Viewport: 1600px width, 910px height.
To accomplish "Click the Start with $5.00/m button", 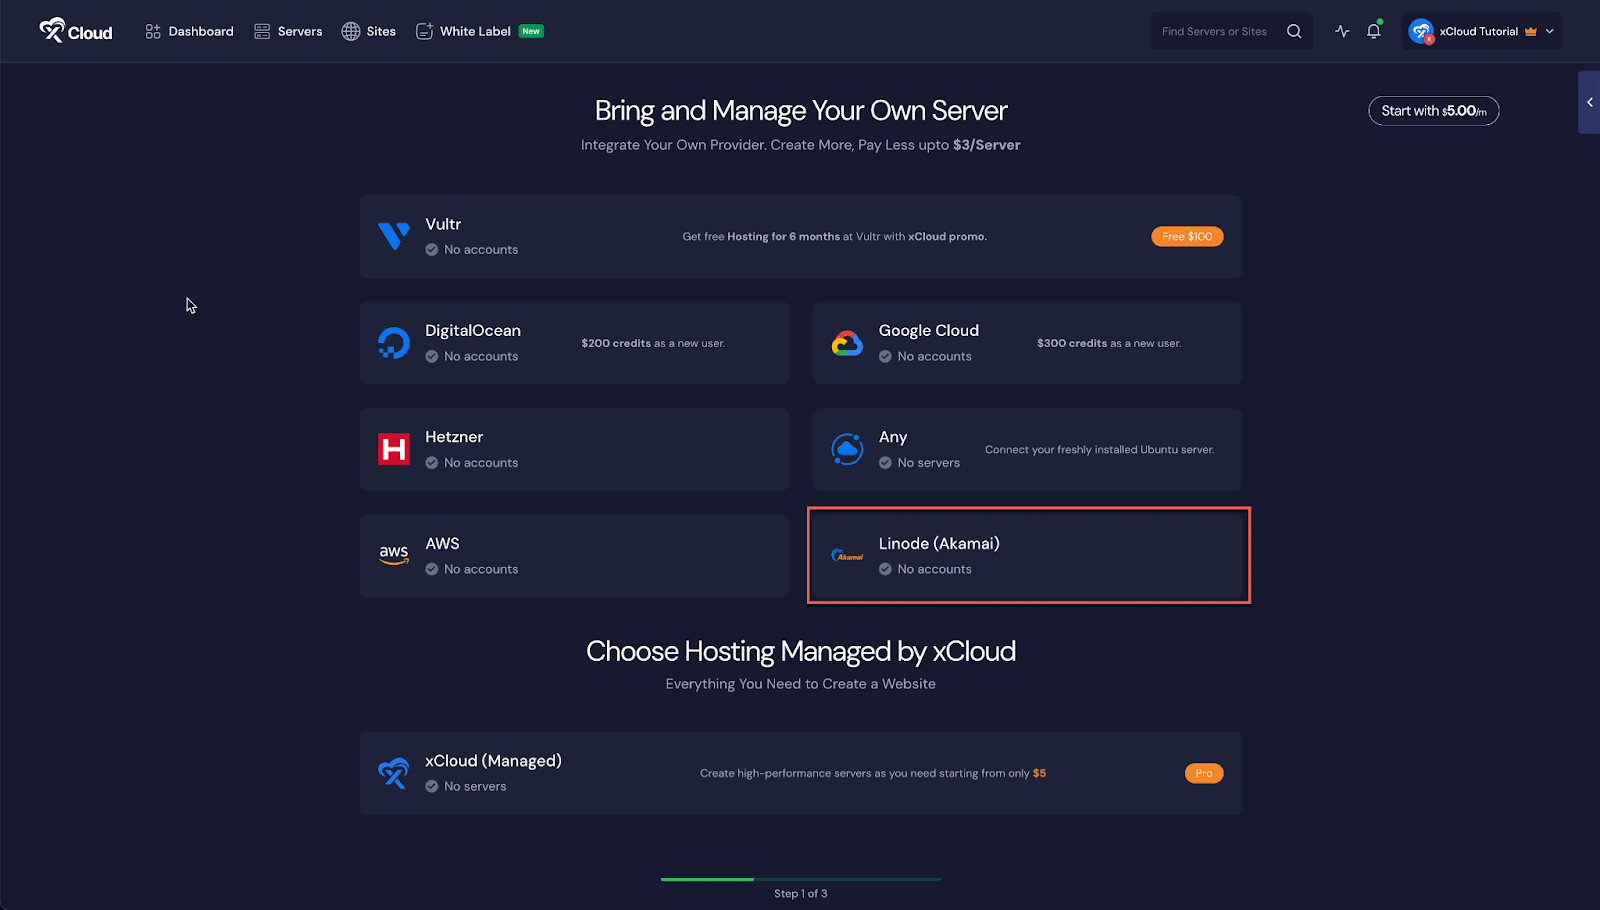I will coord(1433,111).
